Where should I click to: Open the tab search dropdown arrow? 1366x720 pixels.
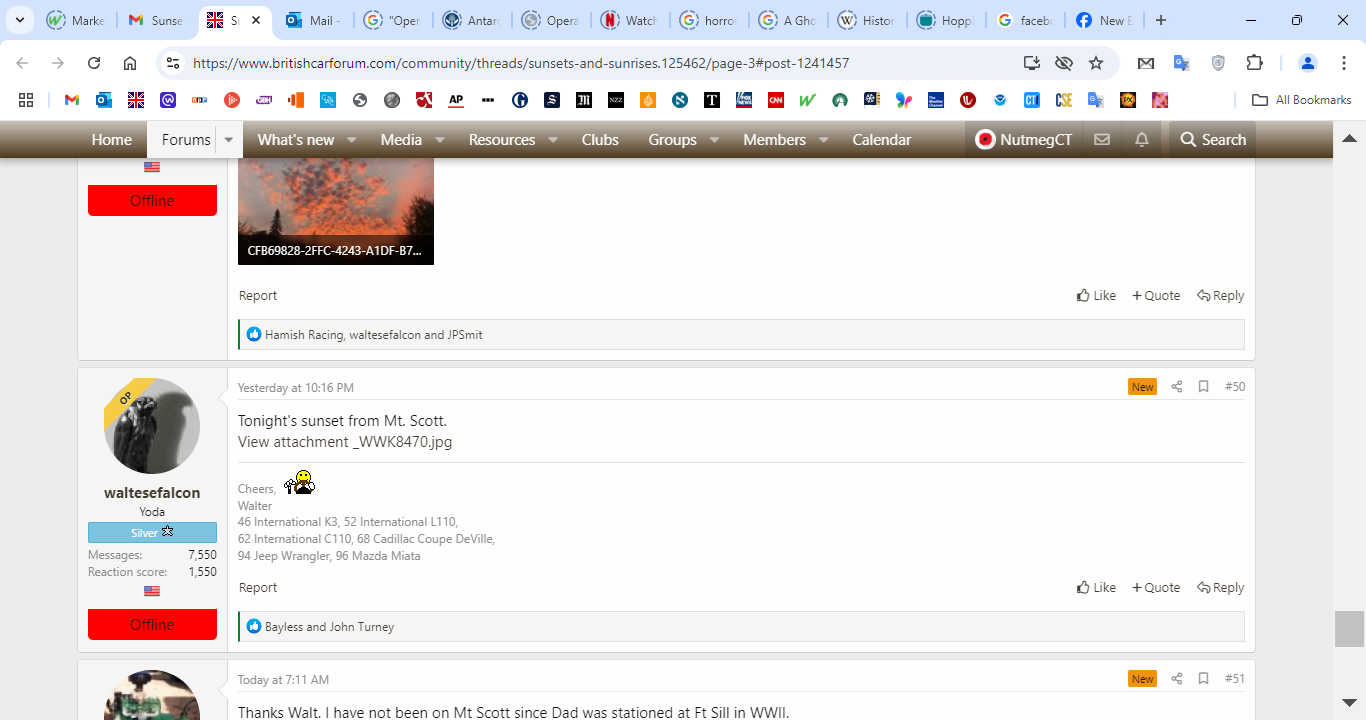click(19, 20)
